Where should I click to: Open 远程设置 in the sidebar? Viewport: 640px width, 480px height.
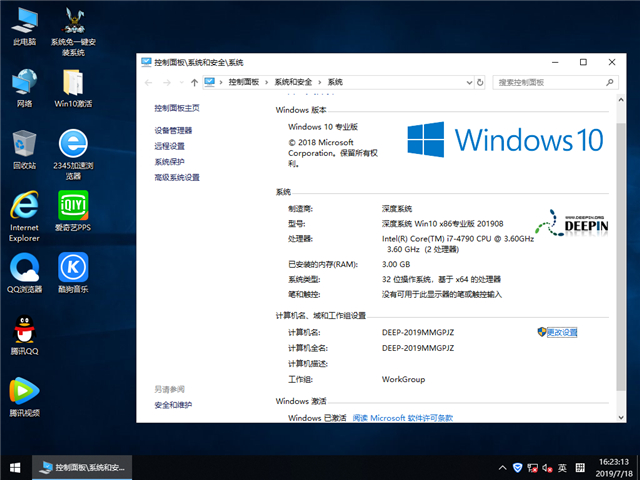169,146
